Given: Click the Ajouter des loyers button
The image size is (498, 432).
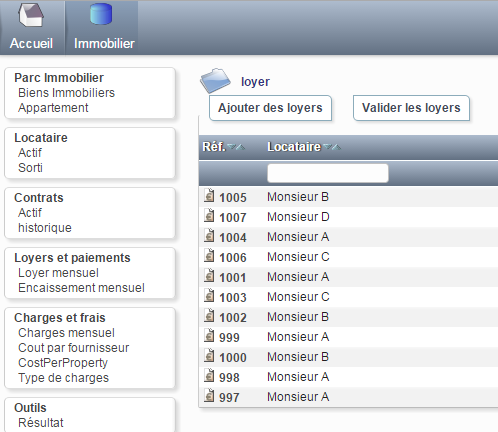Looking at the screenshot, I should point(270,108).
